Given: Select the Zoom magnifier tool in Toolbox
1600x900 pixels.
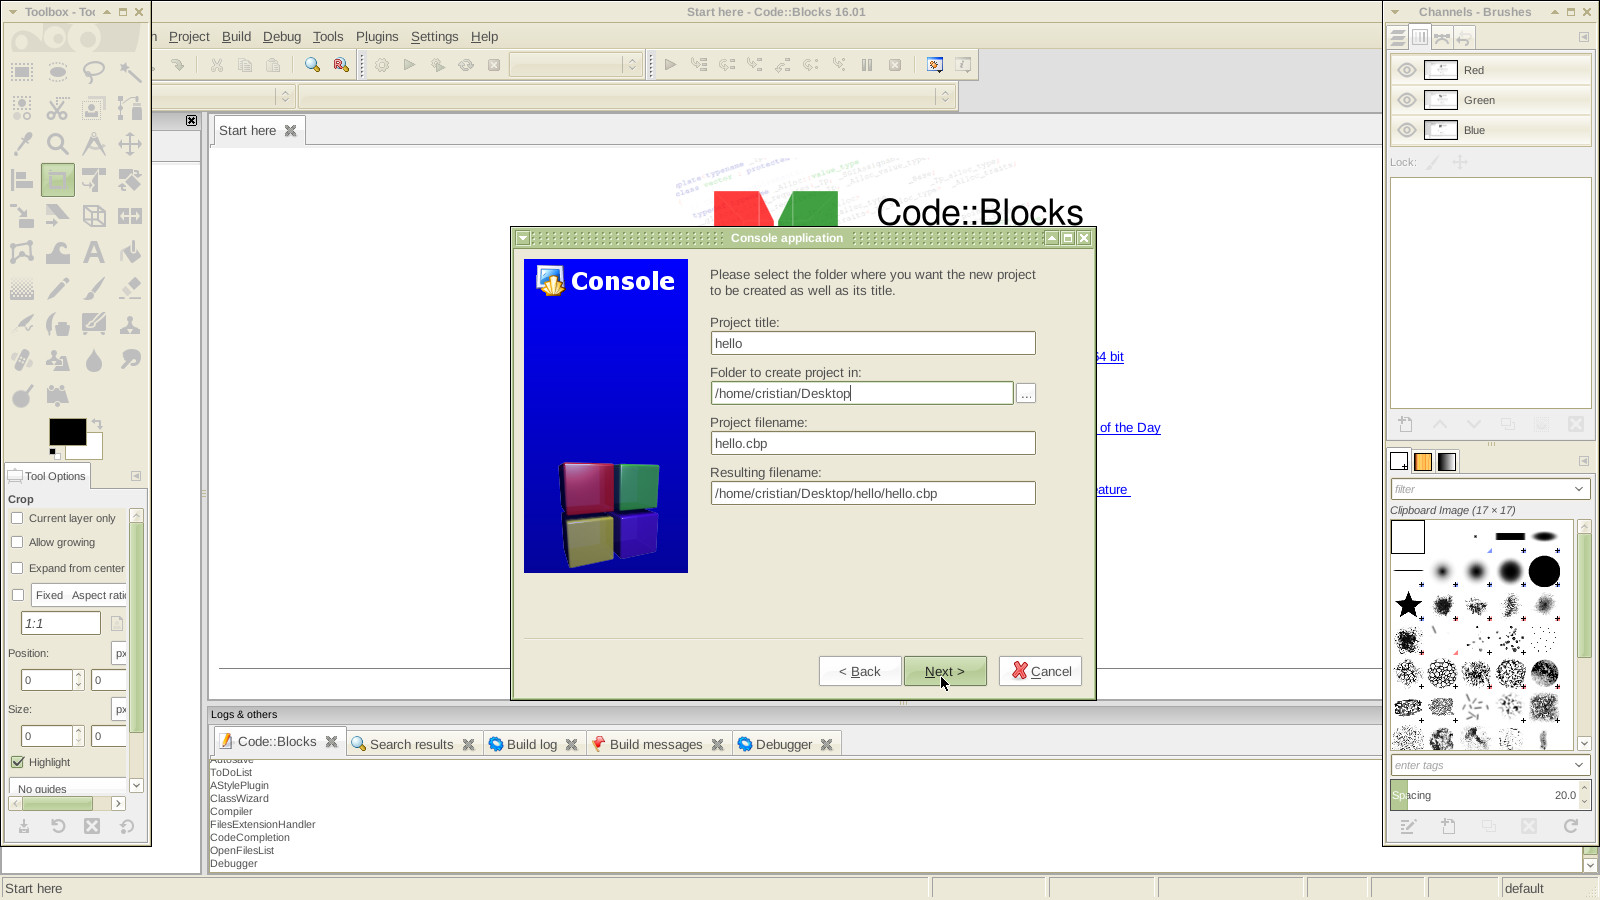Looking at the screenshot, I should pos(58,144).
